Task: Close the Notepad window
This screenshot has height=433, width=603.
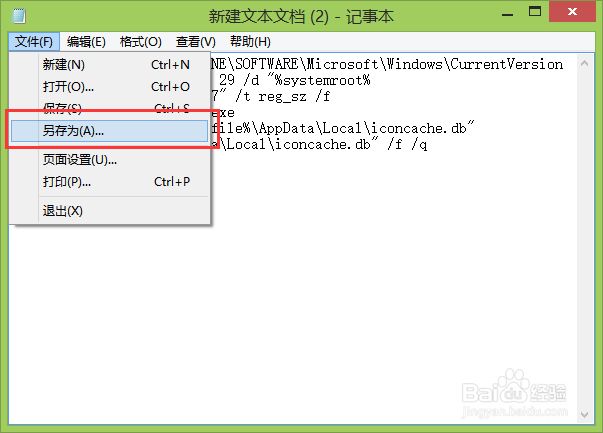Action: pos(572,12)
